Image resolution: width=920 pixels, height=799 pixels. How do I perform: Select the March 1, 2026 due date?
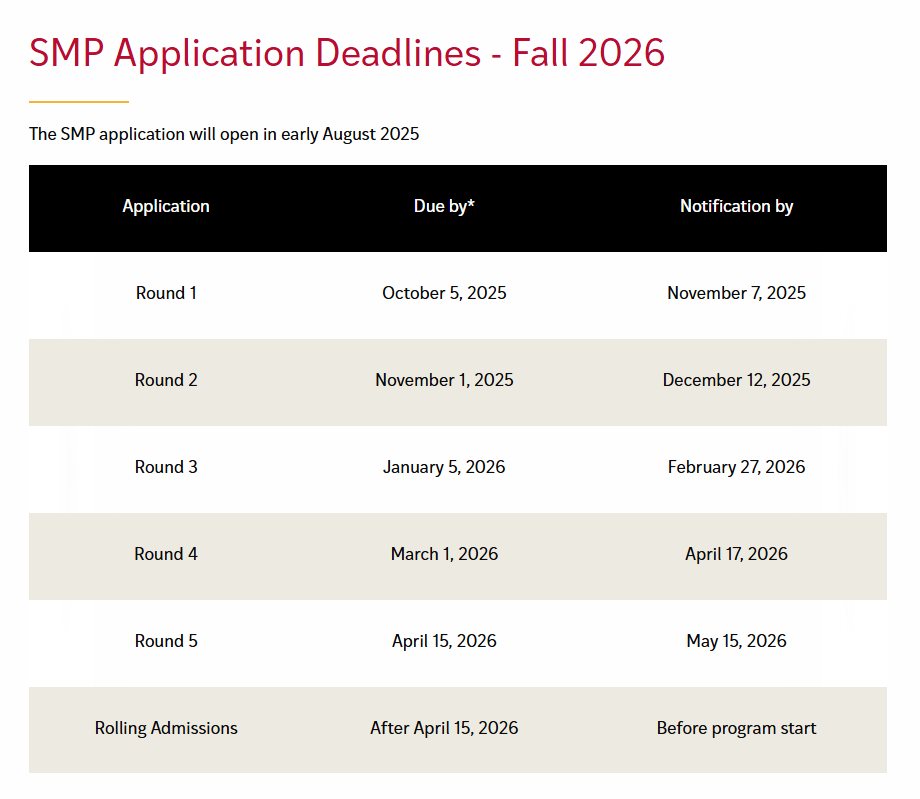pos(444,553)
